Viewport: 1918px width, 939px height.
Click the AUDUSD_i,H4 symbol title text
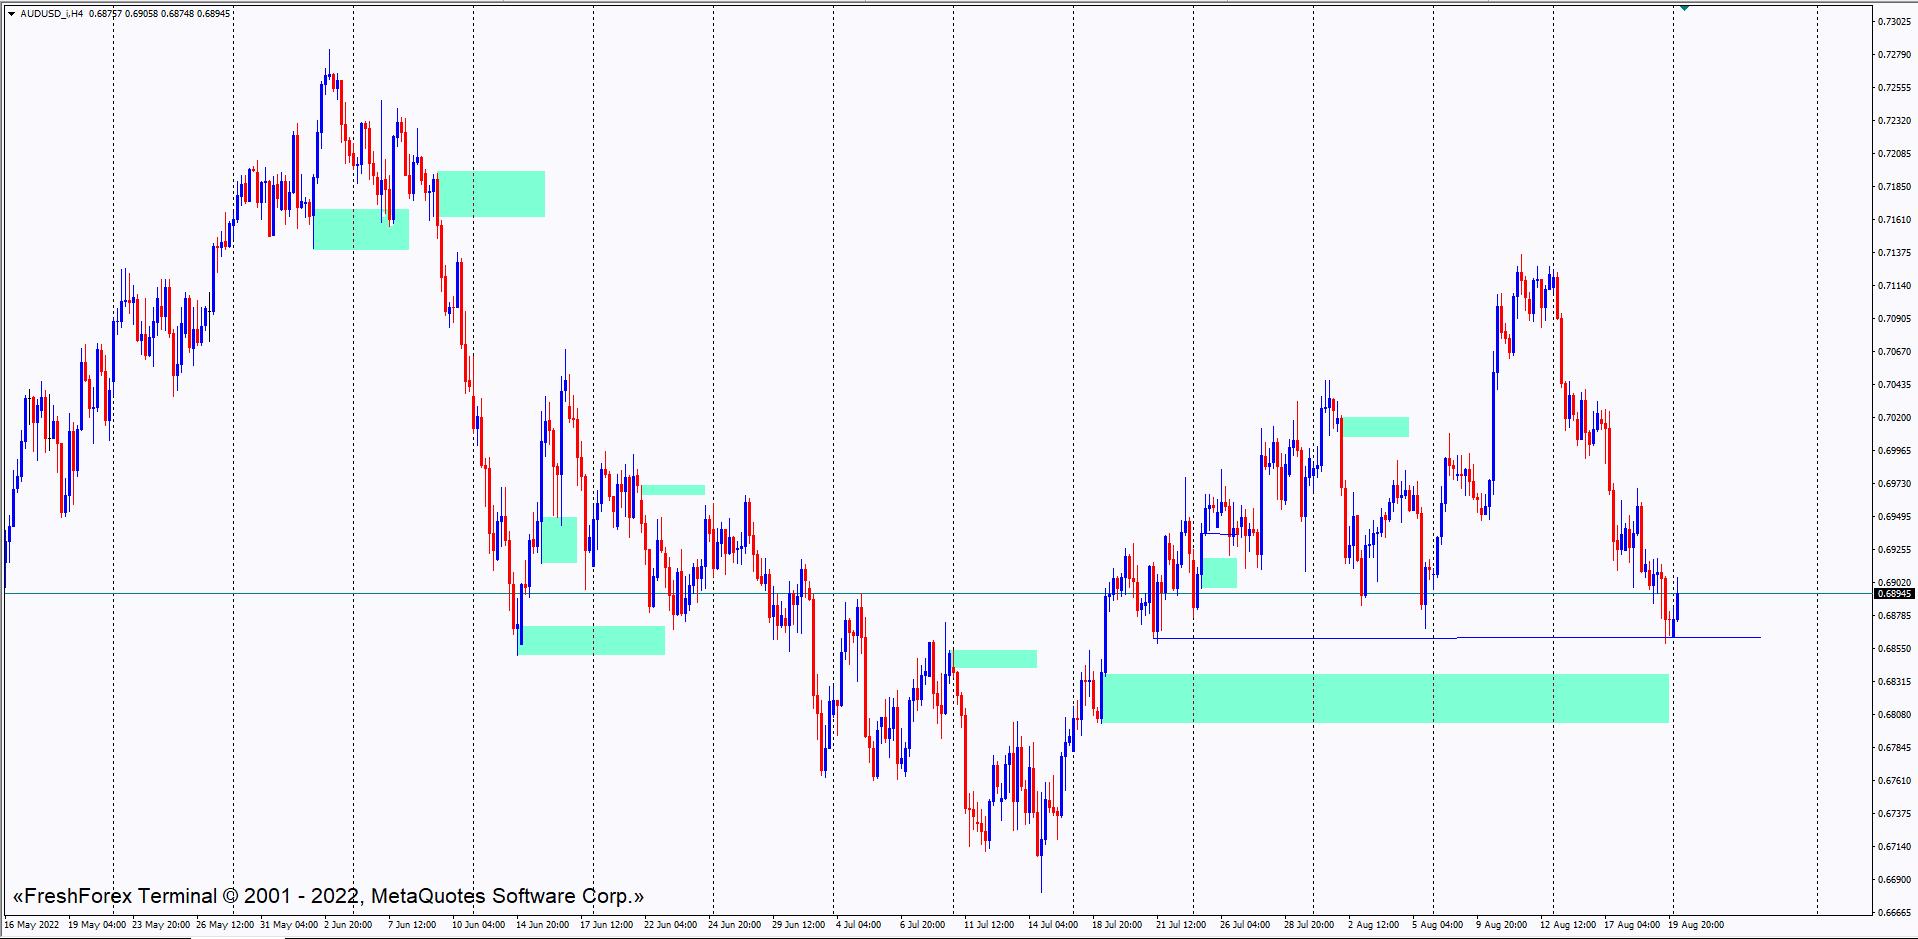(52, 14)
